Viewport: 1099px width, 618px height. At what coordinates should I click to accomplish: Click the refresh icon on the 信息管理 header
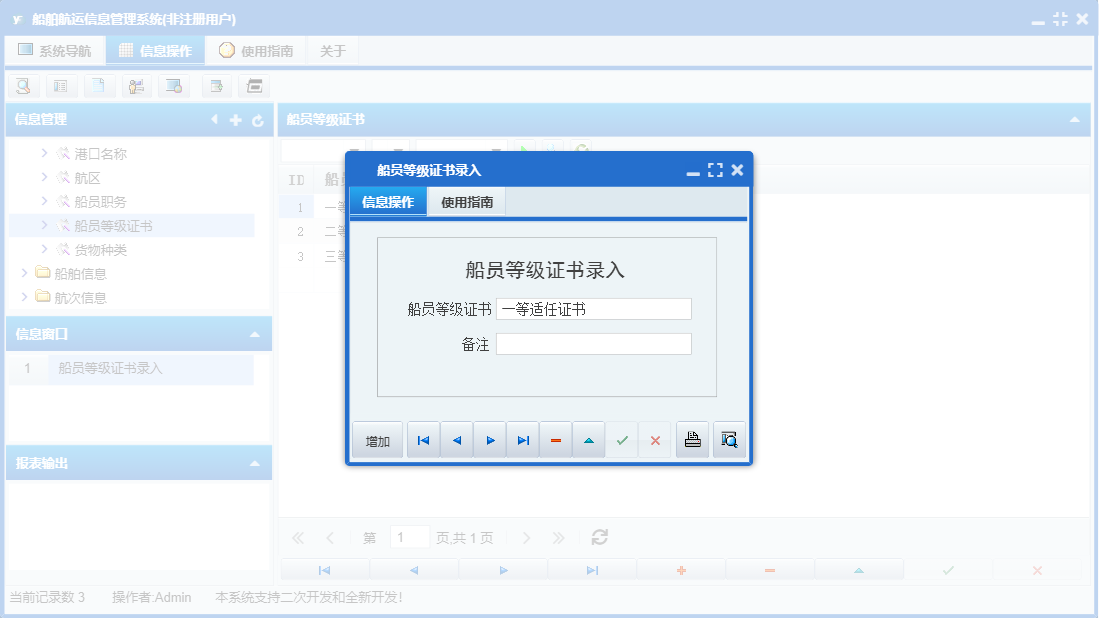(256, 119)
